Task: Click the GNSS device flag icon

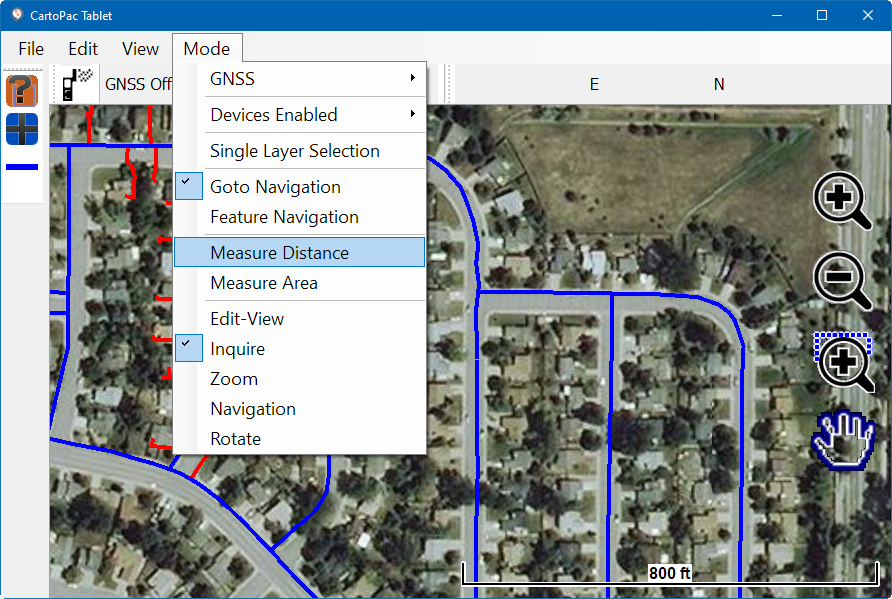Action: (77, 84)
